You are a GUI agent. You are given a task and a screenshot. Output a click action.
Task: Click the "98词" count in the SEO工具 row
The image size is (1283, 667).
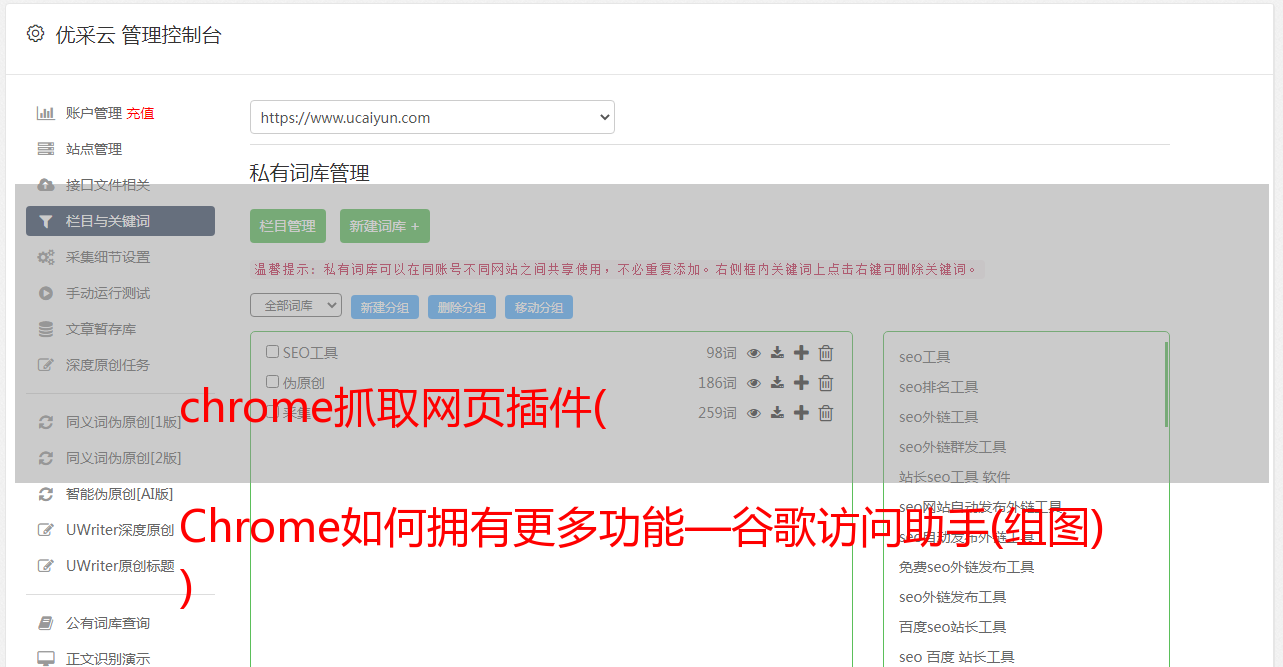point(721,353)
